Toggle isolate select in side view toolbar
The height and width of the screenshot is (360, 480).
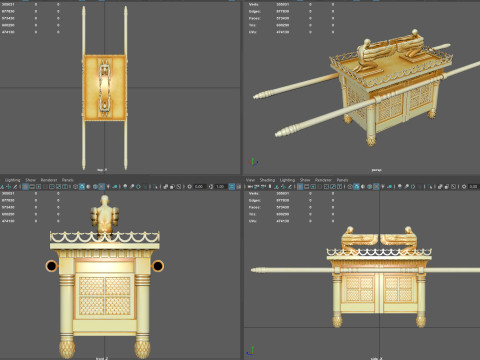[430, 187]
